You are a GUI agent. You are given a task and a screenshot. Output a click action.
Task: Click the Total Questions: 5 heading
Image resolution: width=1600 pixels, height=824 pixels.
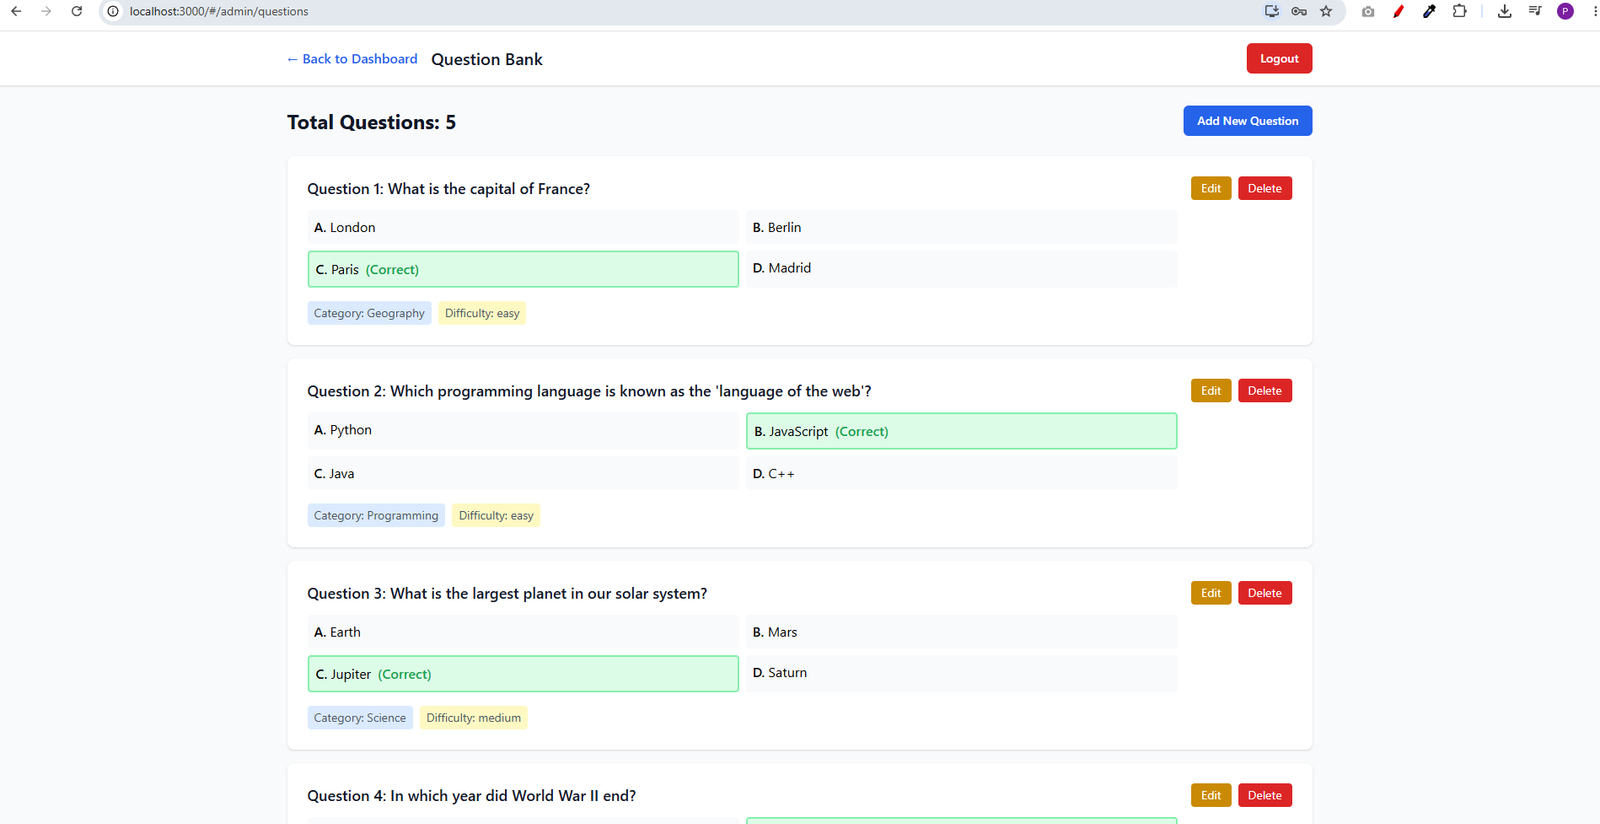371,122
